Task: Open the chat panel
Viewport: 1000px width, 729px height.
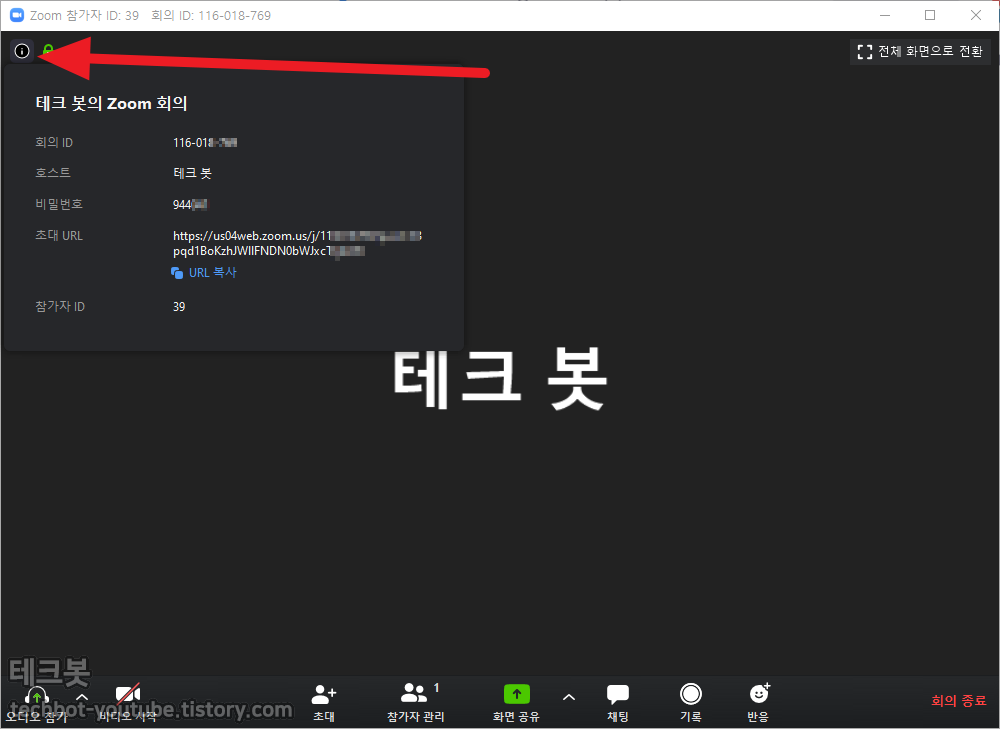Action: point(618,703)
